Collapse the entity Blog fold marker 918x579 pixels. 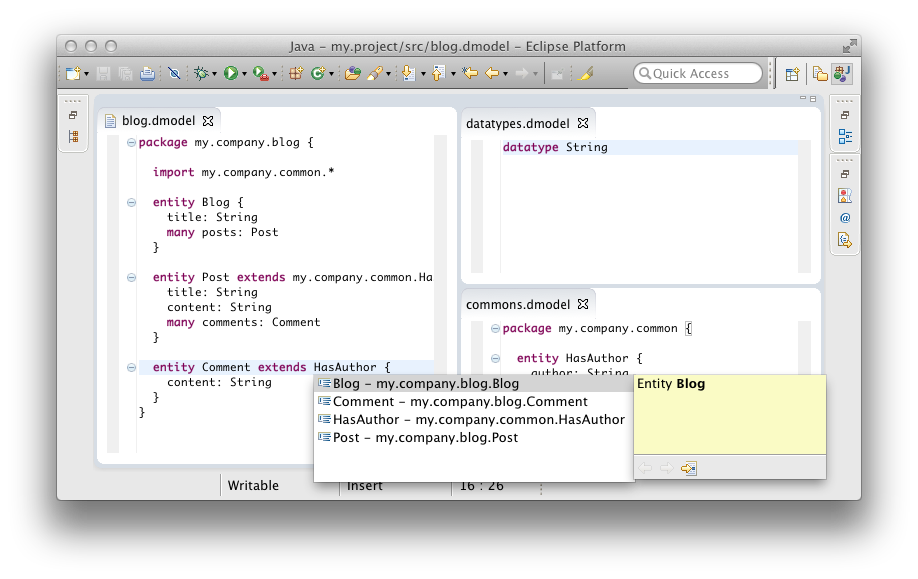[x=131, y=203]
